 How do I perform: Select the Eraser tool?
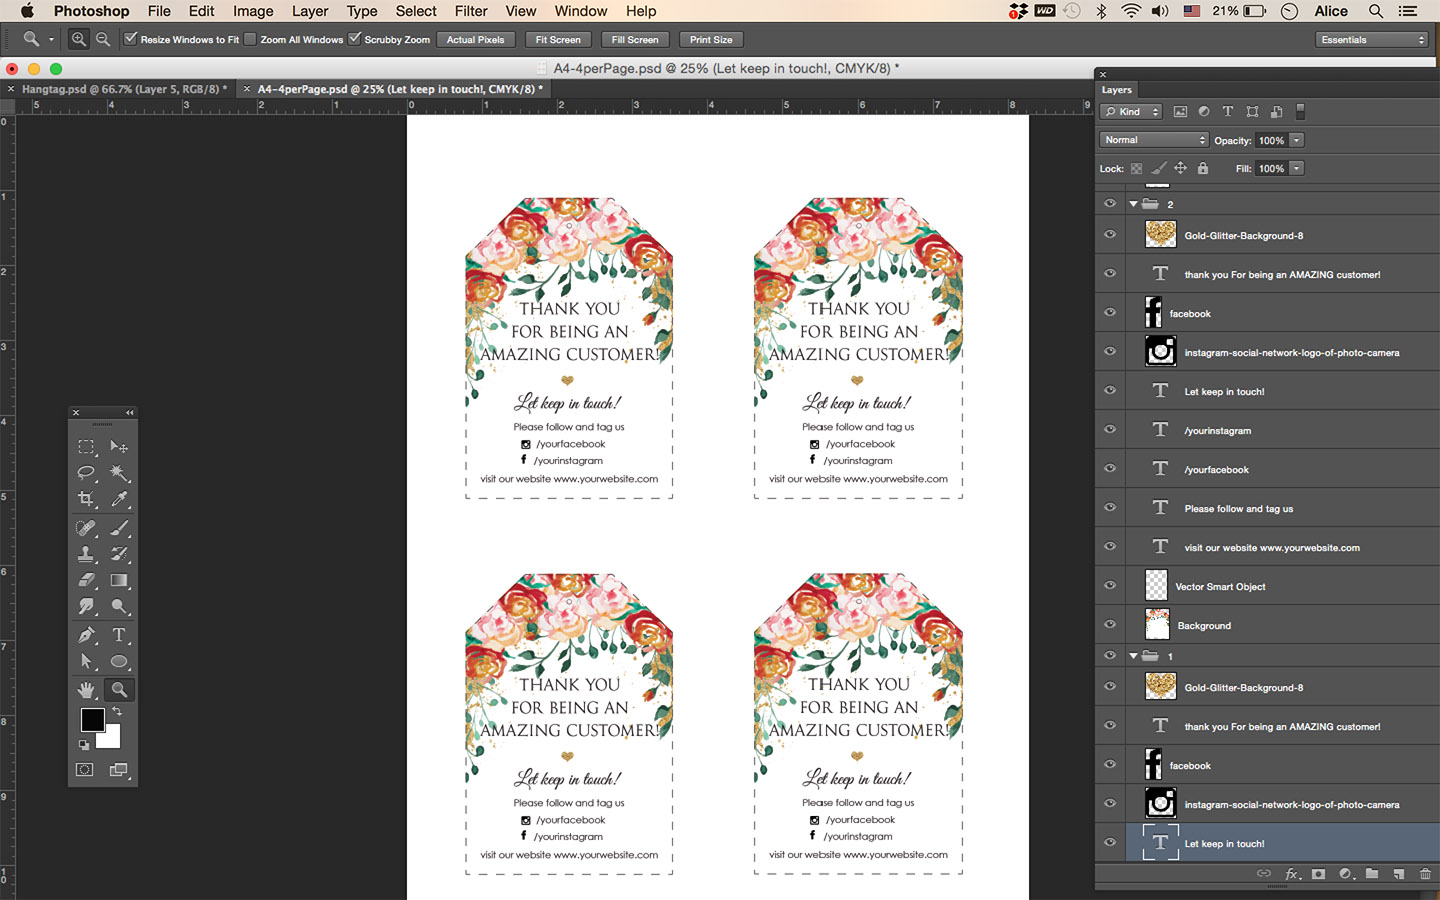tap(86, 580)
